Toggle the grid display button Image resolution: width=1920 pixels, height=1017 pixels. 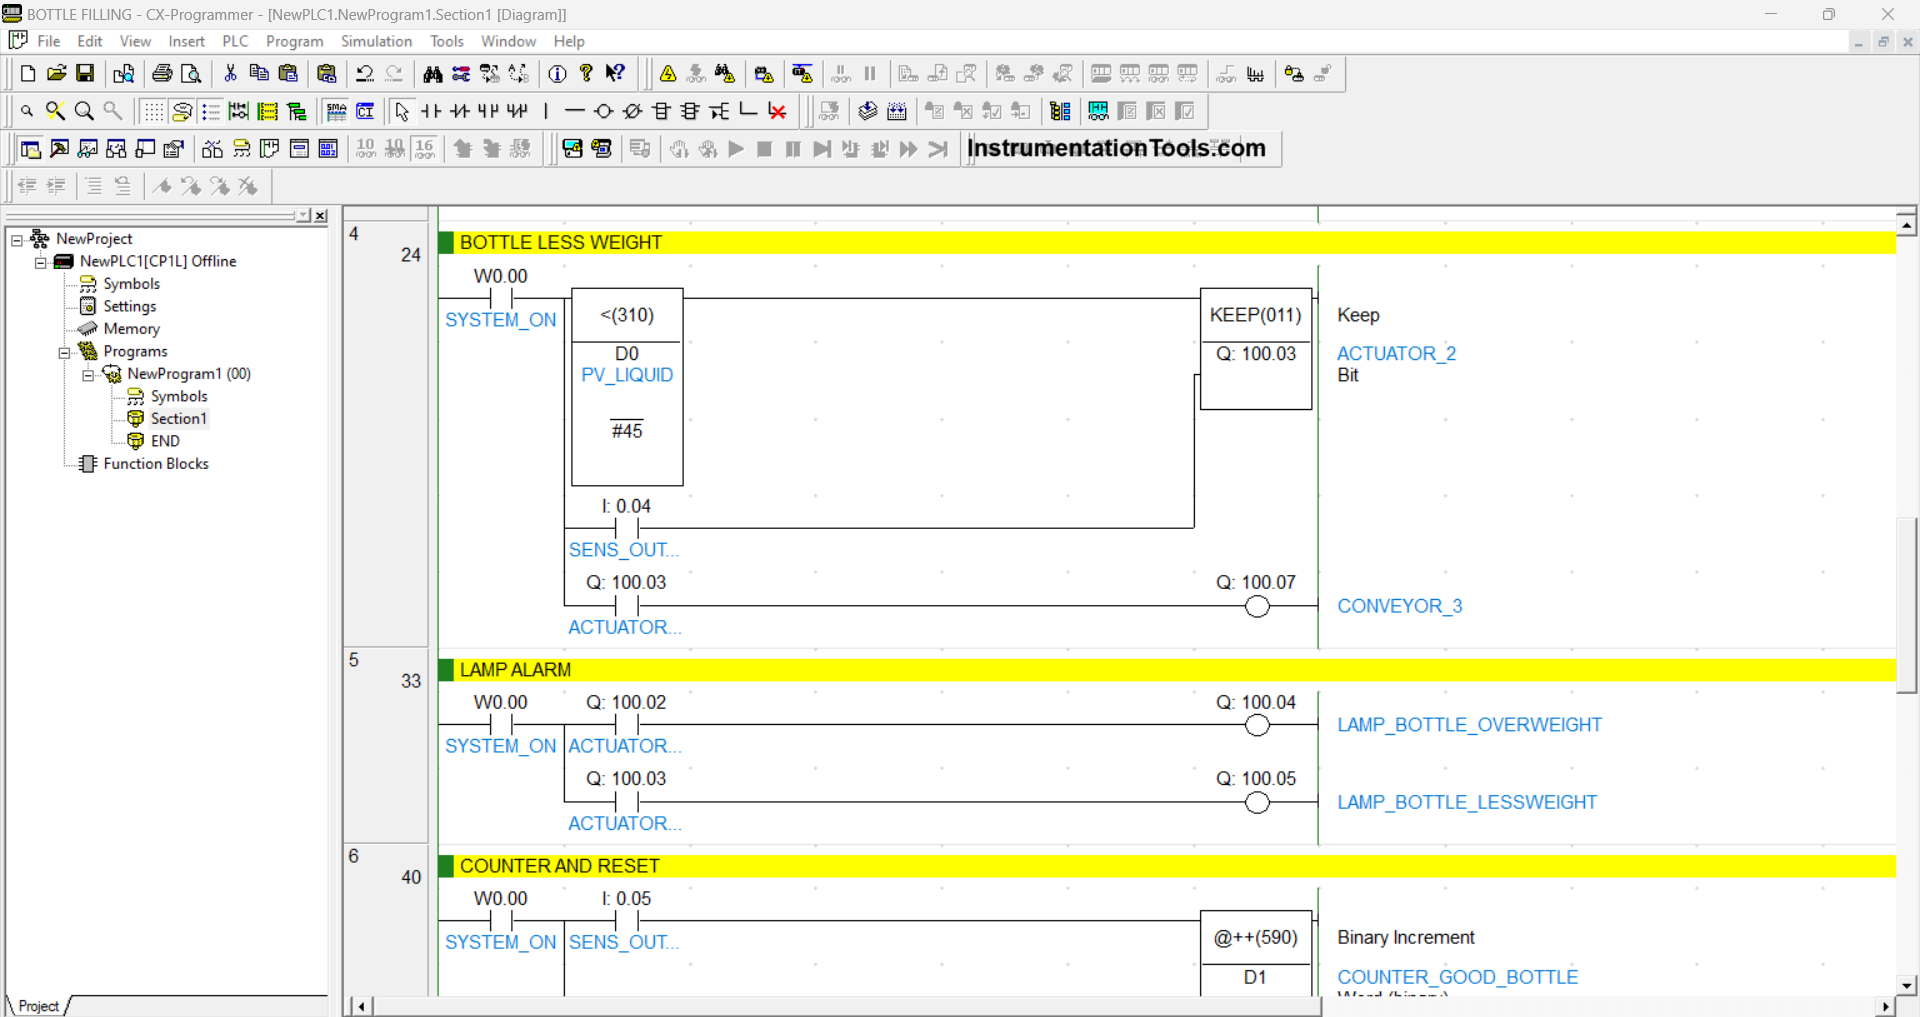(x=153, y=111)
